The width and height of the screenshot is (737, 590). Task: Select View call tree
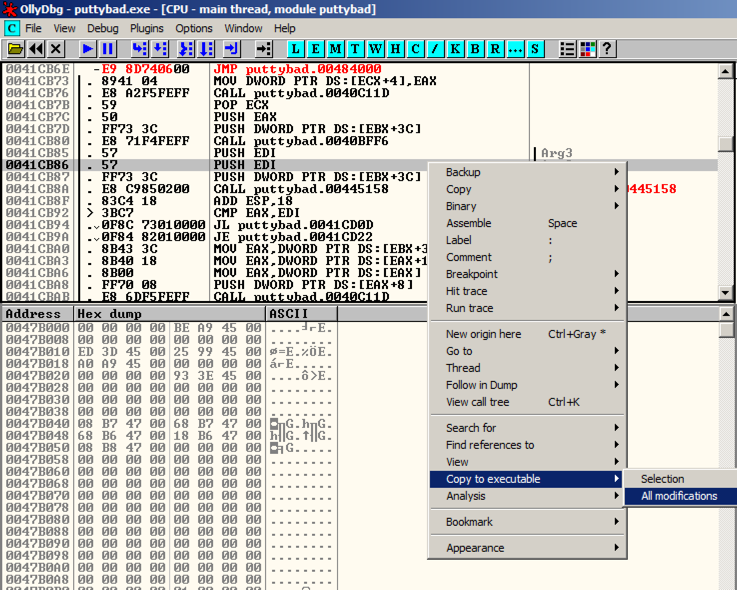528,402
